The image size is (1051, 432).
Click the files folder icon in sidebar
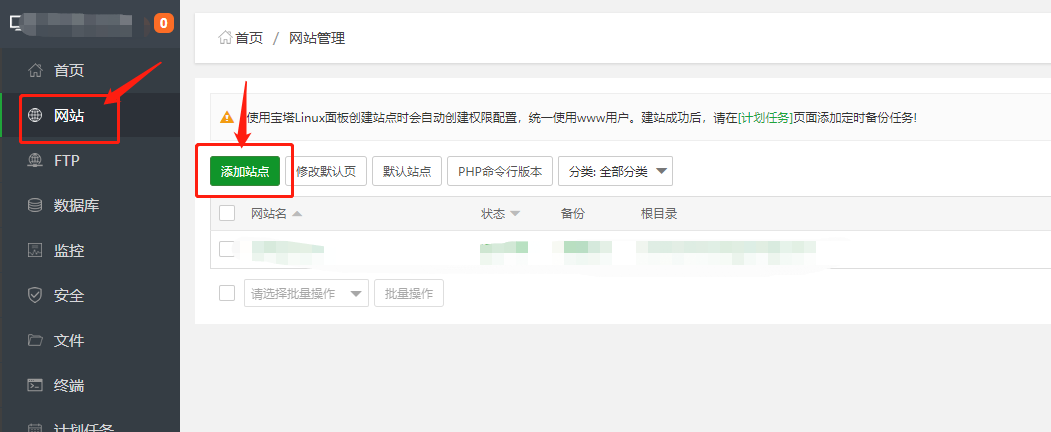click(x=36, y=341)
